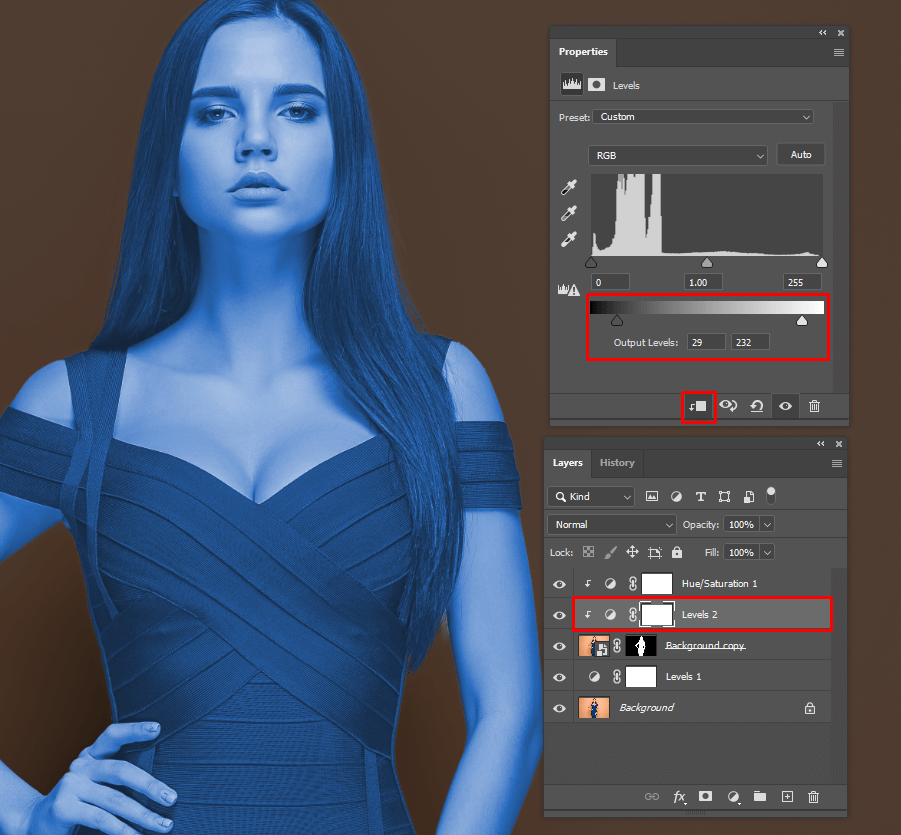
Task: Select the Levels 2 layer mask thumbnail
Action: pyautogui.click(x=657, y=614)
